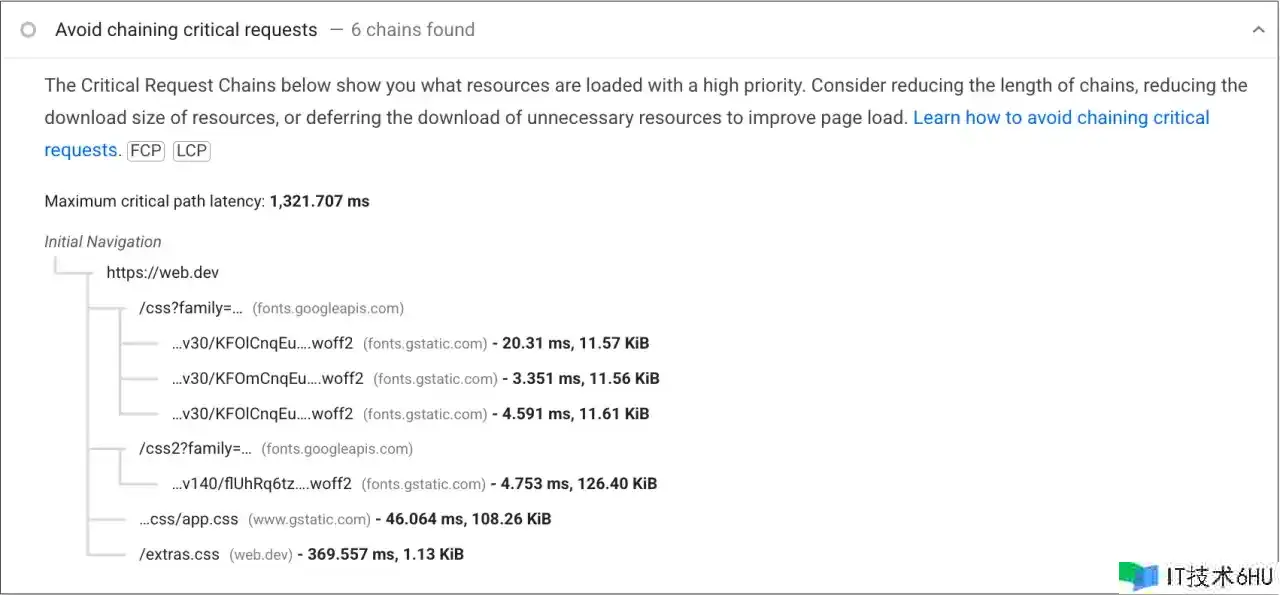Click the maximum critical path latency value
The image size is (1280, 595).
319,201
